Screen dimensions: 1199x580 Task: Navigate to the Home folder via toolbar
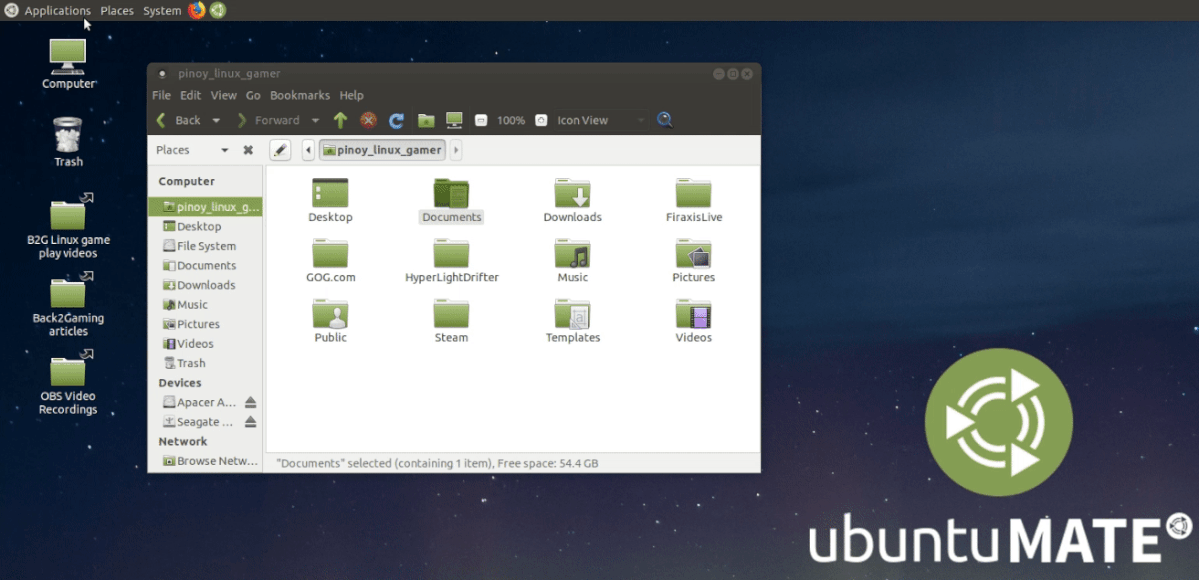(425, 119)
